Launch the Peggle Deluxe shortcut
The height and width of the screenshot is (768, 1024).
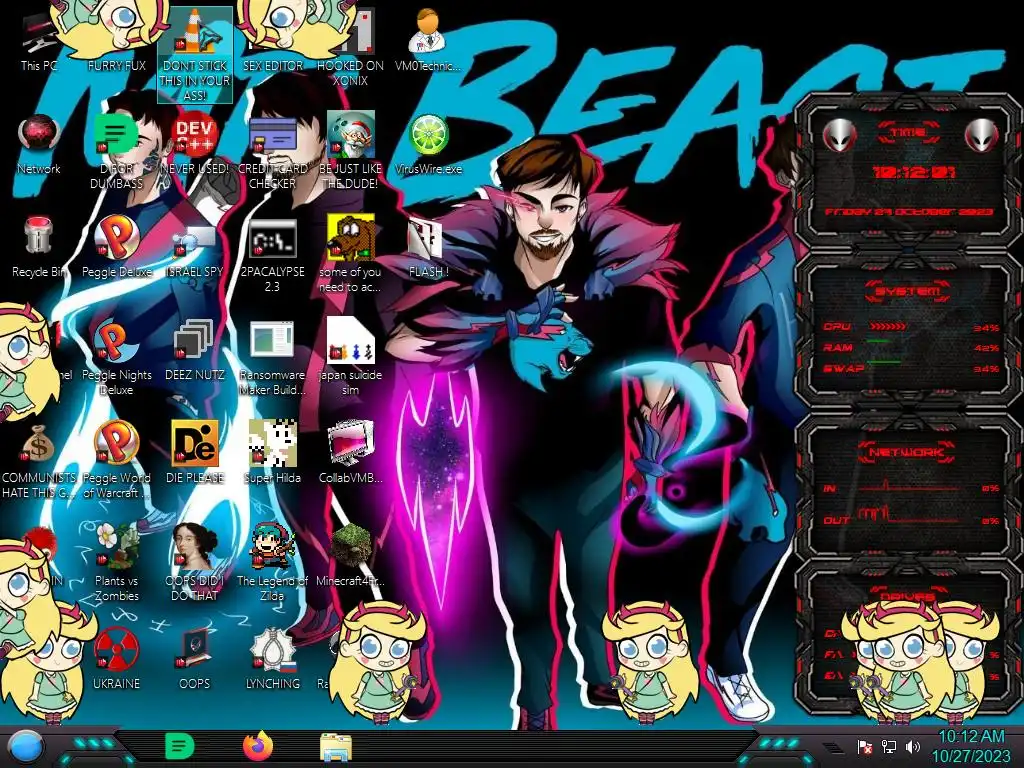point(117,248)
